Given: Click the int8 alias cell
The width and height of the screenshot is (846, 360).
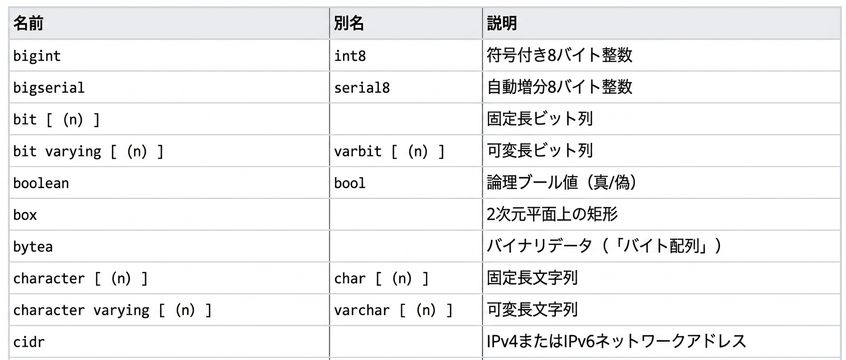Looking at the screenshot, I should coord(406,55).
